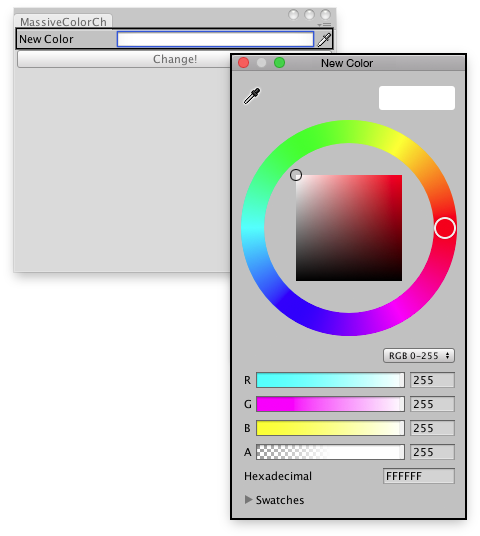The height and width of the screenshot is (536, 480).
Task: Click the R value field showing 255
Action: coord(432,380)
